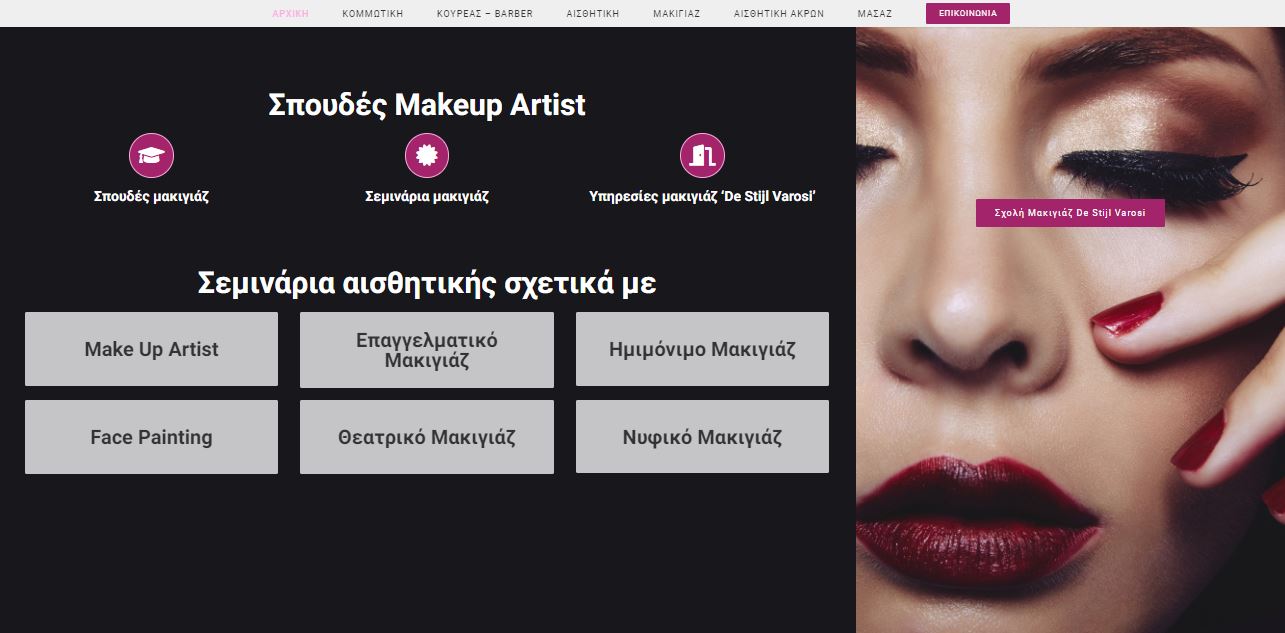Select the ΑΙΣΘΗΤΙΚΗ navigation item
This screenshot has width=1285, height=633.
coord(593,14)
